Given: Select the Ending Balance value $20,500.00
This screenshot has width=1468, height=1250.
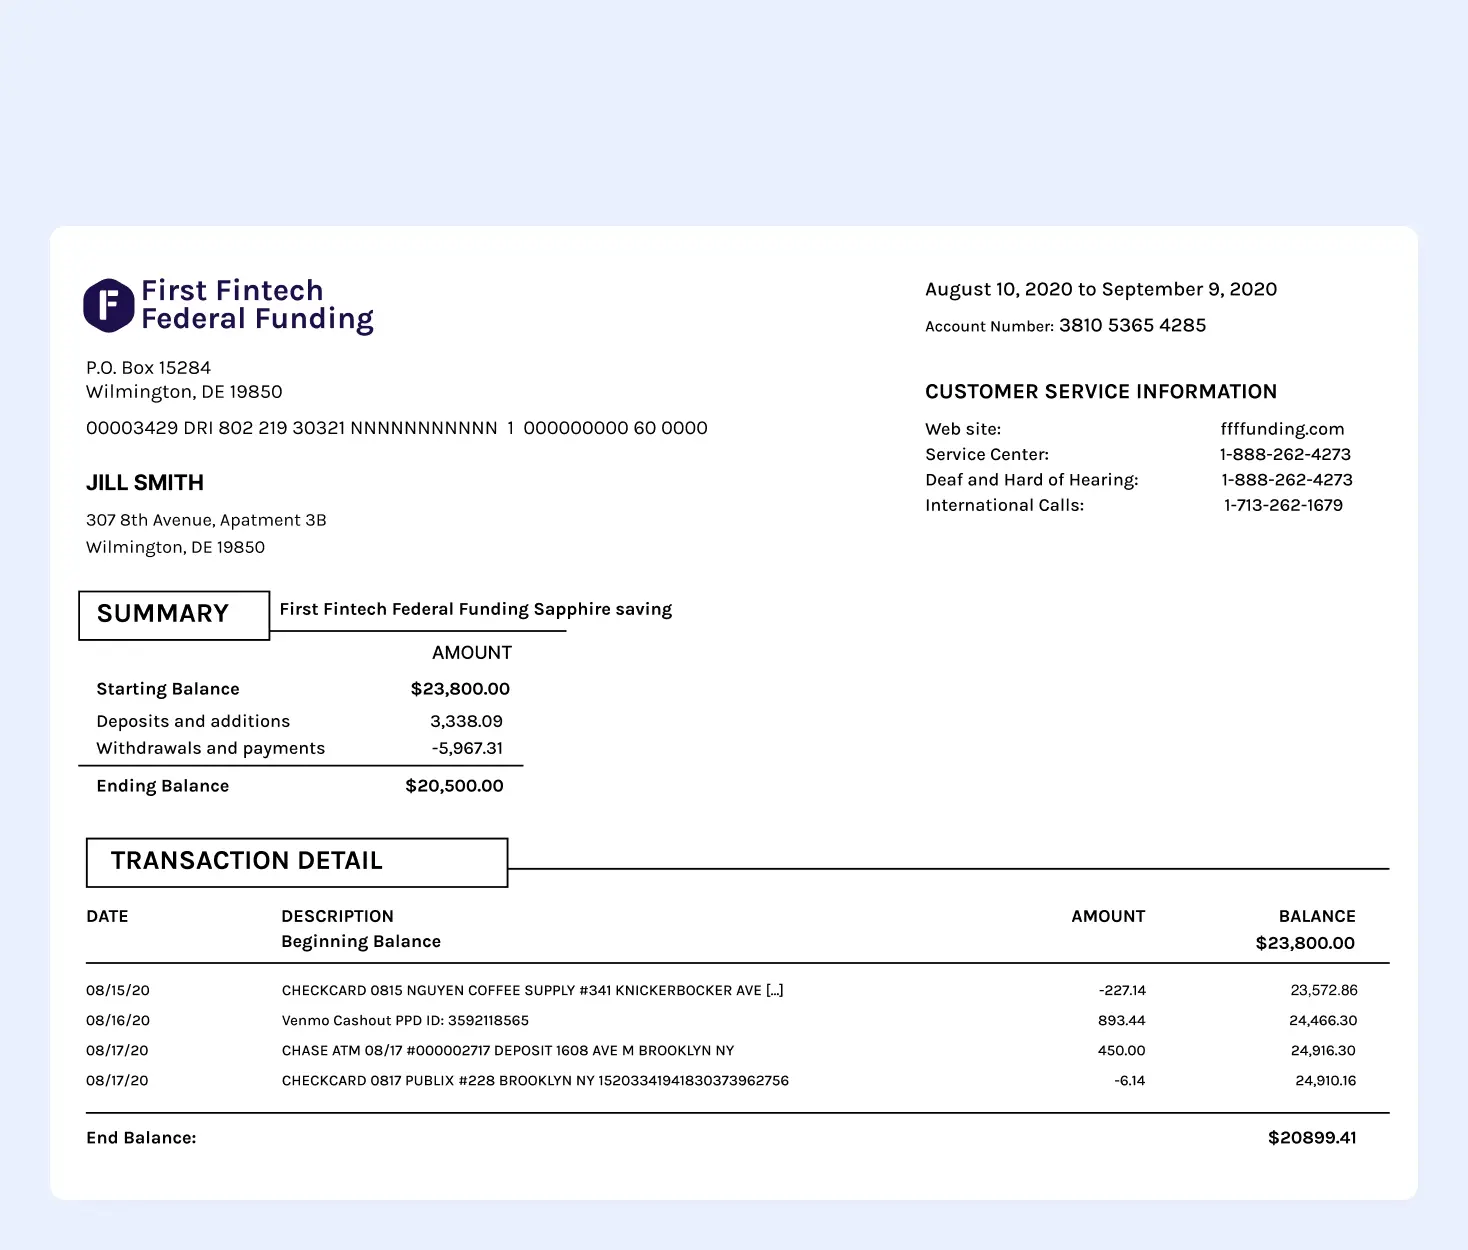Looking at the screenshot, I should pos(454,786).
